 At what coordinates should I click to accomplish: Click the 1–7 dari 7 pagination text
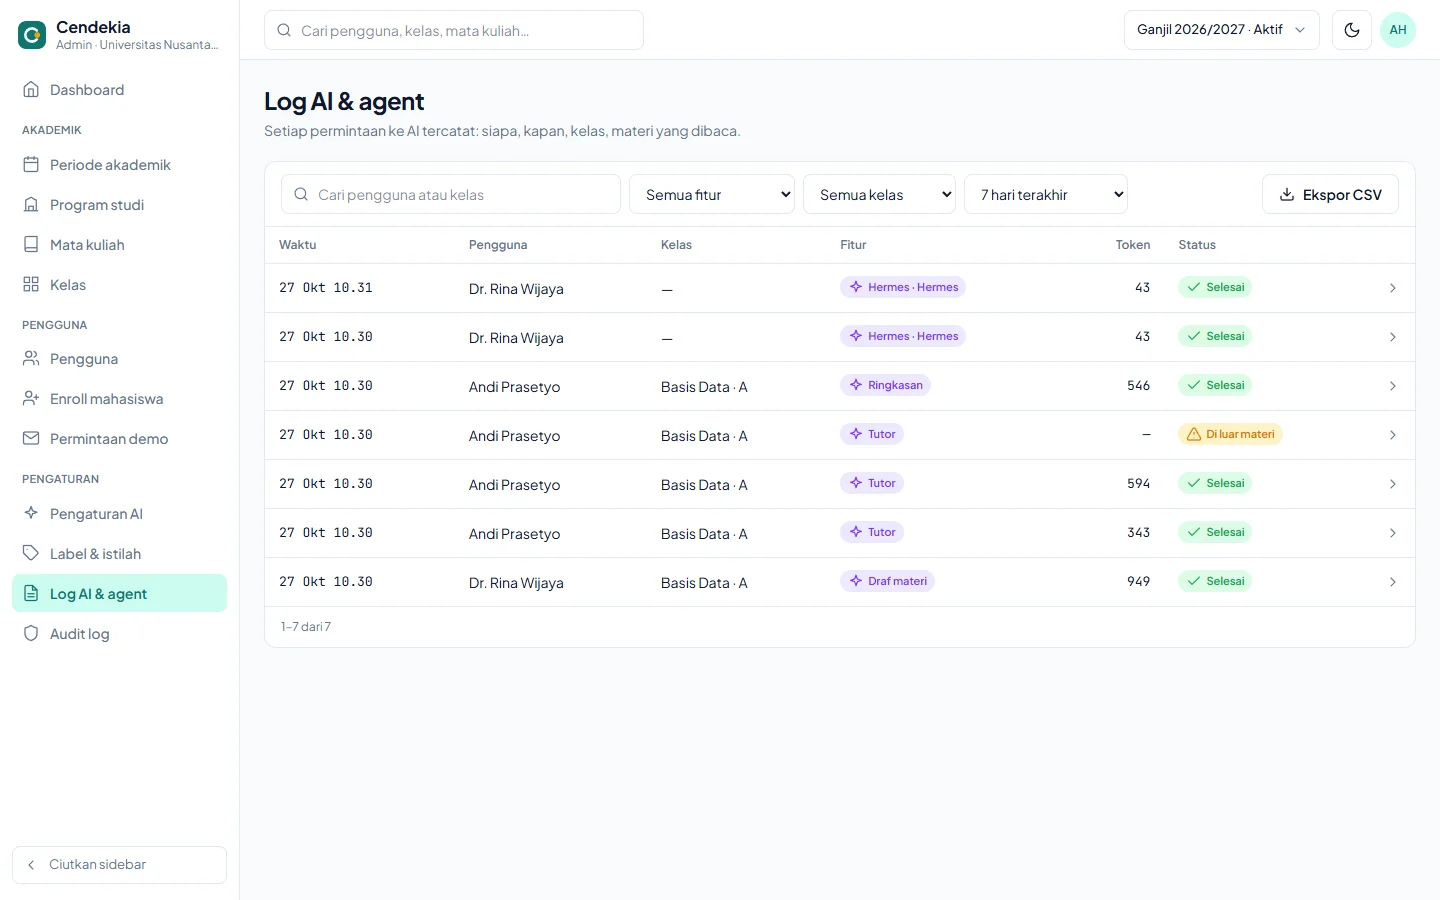[306, 627]
